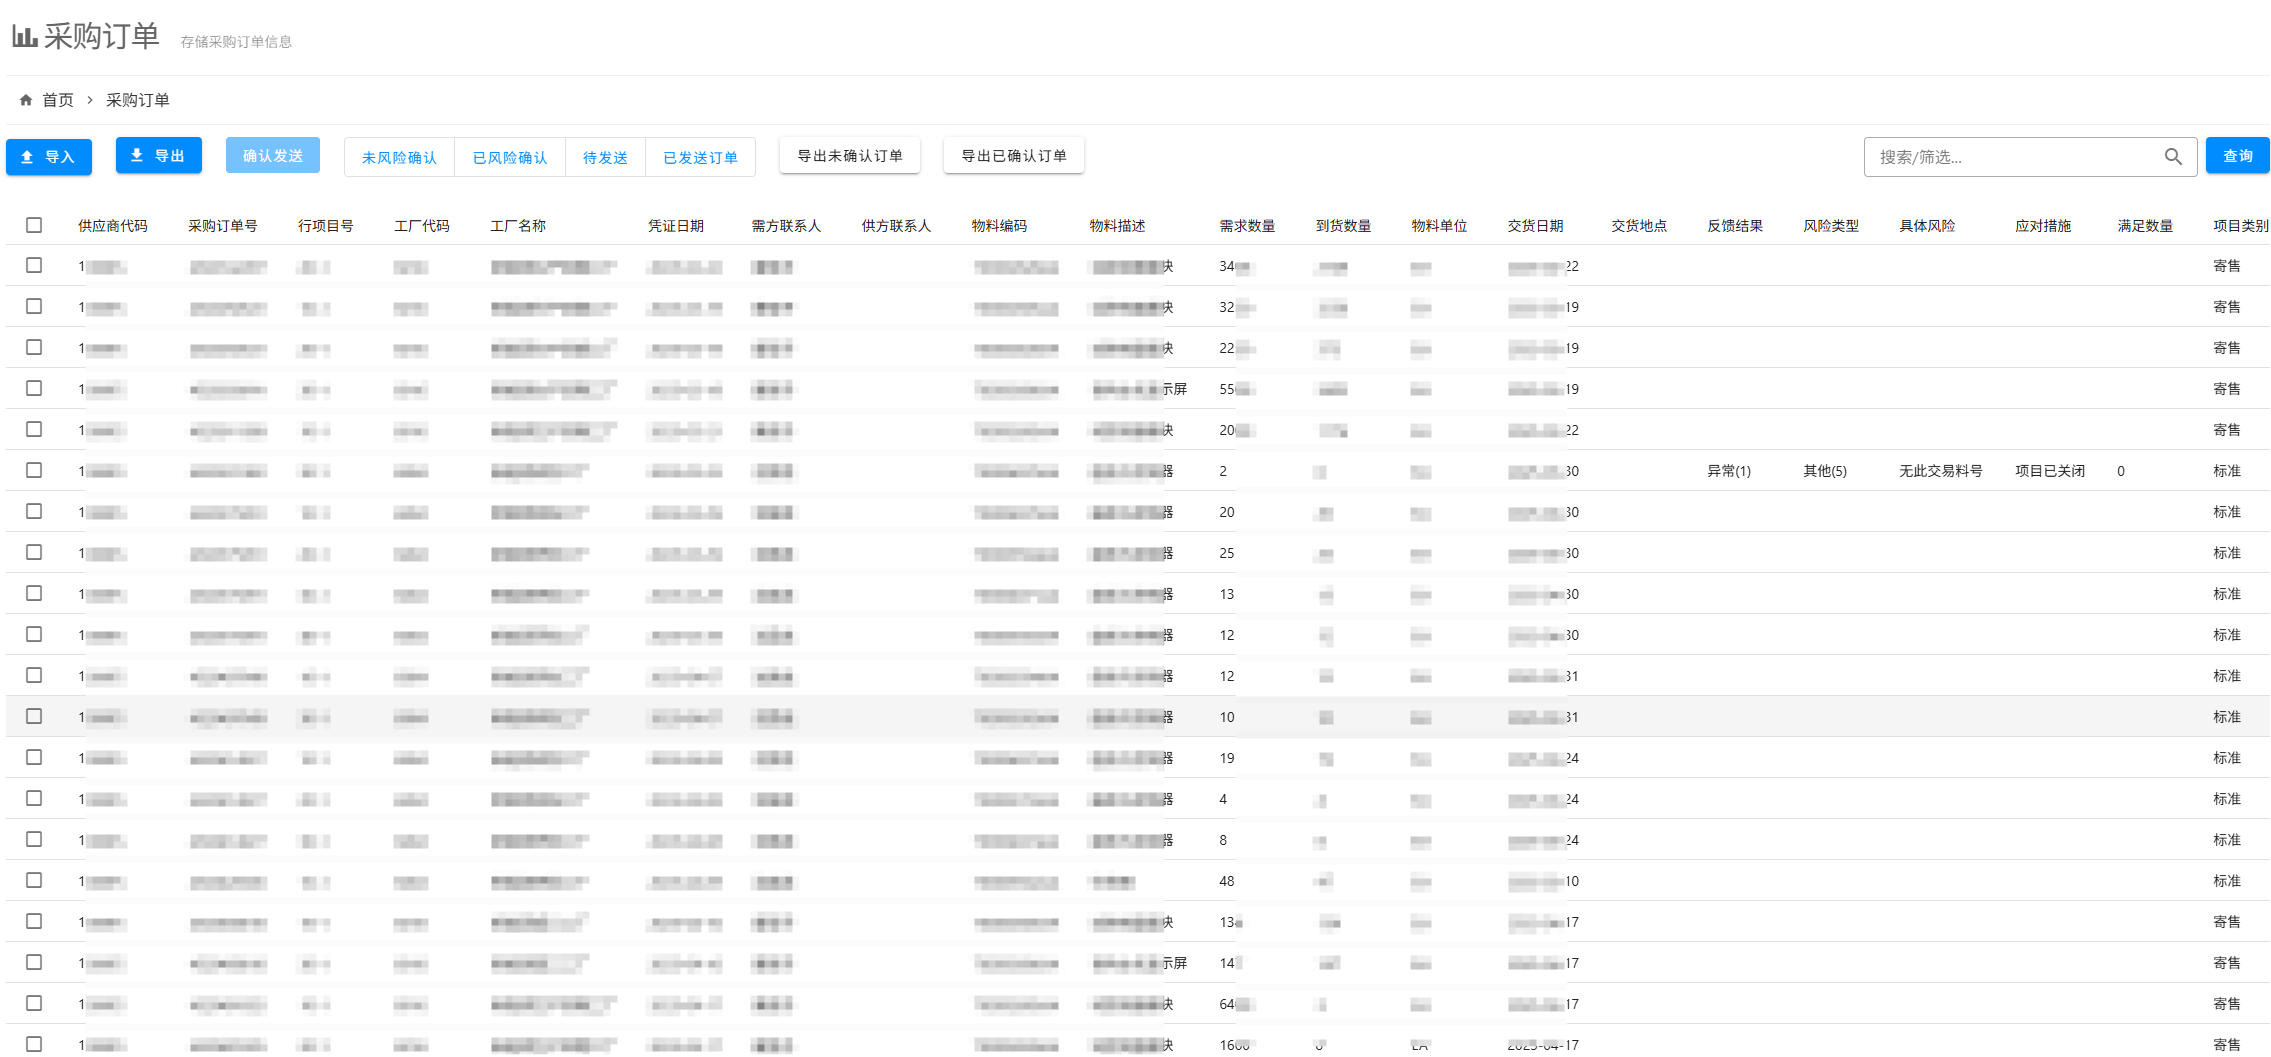
Task: Click the magnifier icon in search box
Action: tap(2172, 157)
